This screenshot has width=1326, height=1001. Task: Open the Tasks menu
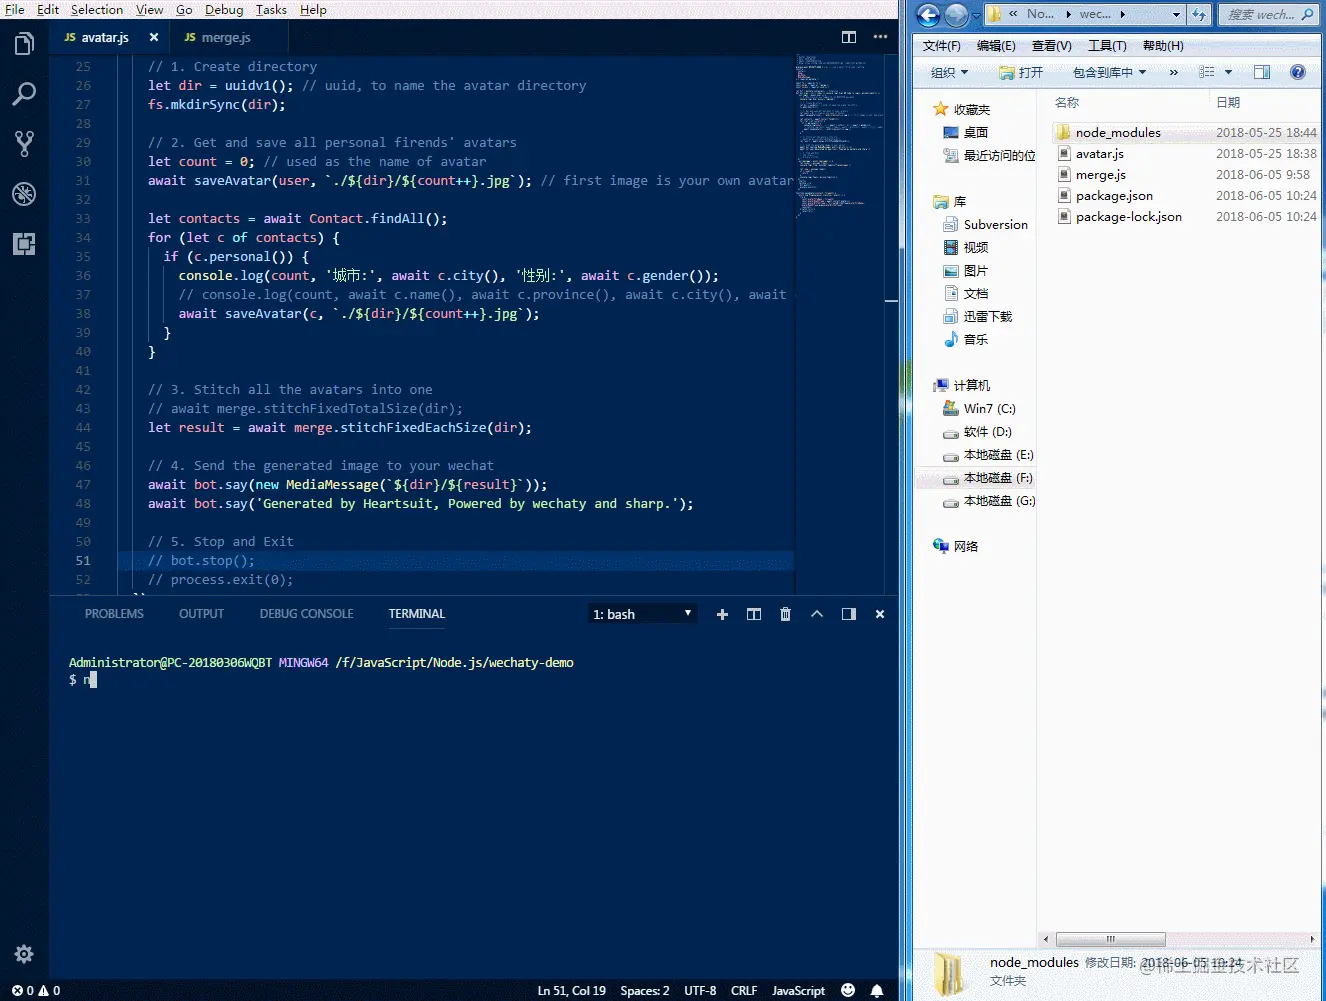271,9
